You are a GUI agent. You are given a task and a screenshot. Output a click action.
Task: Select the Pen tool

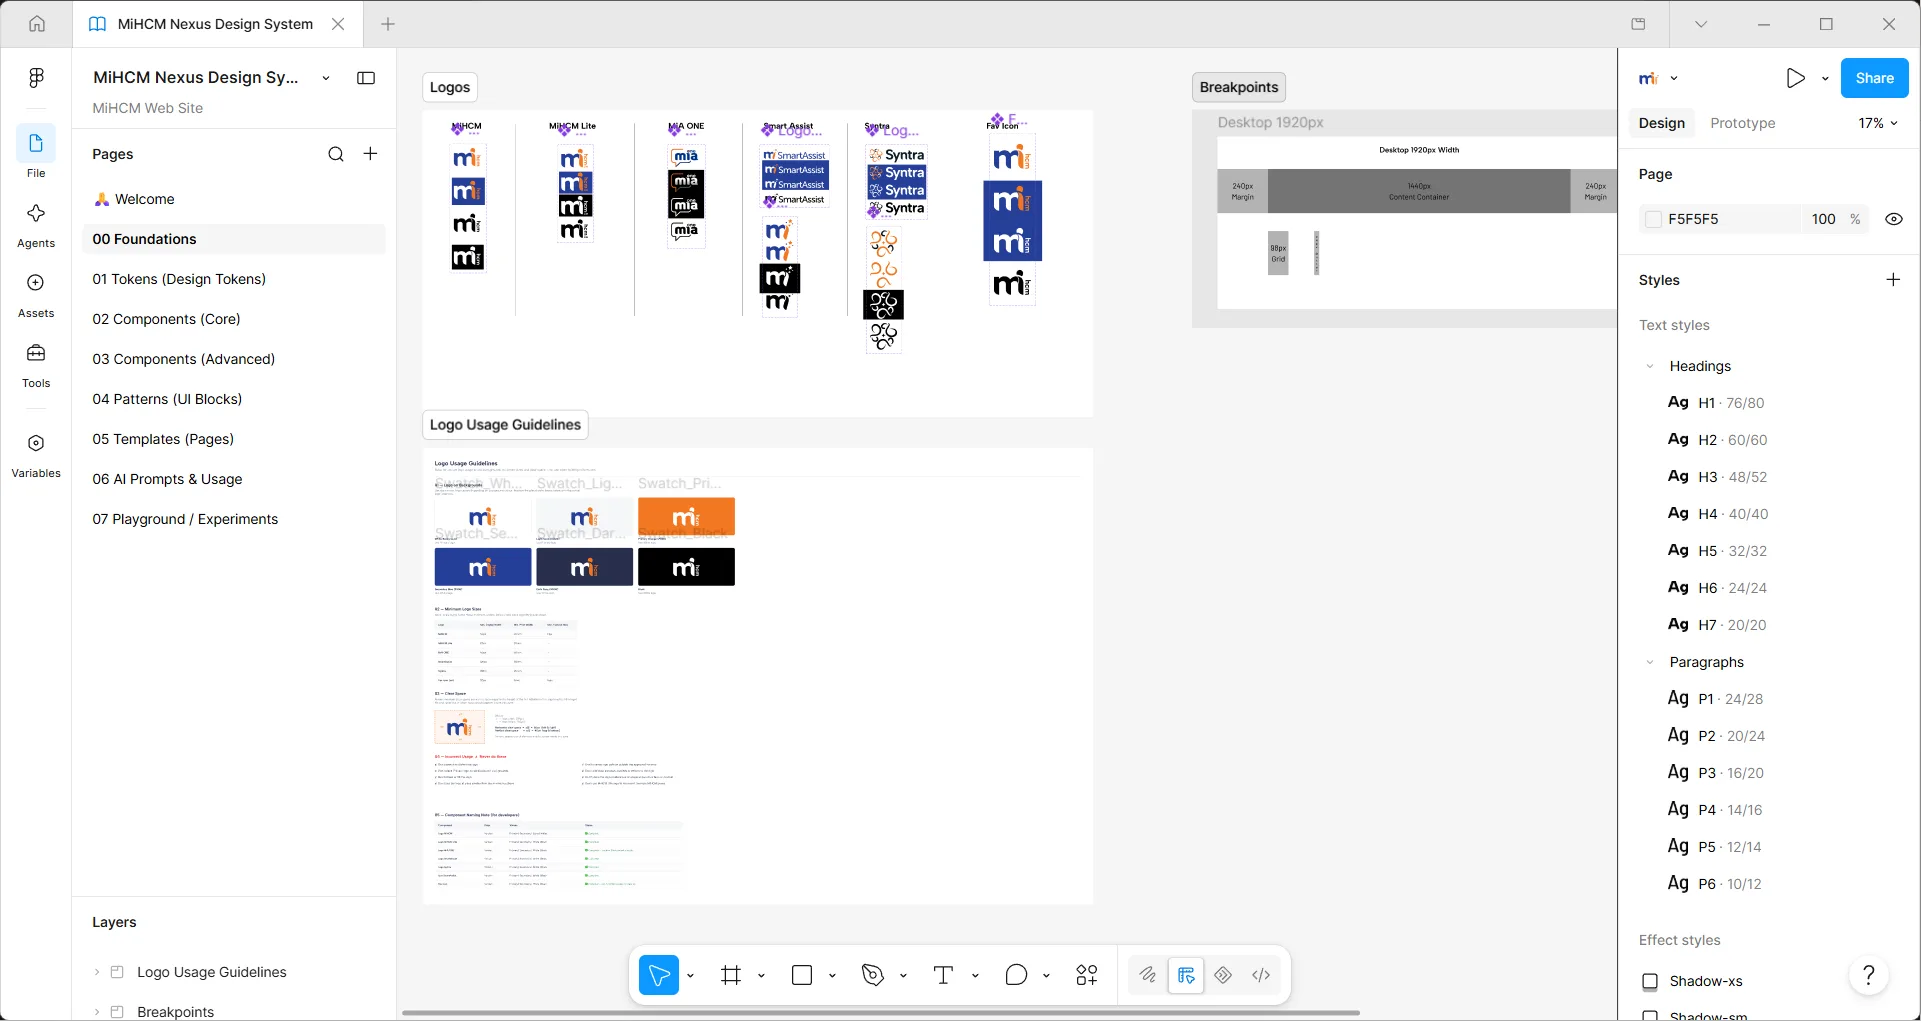pos(874,976)
